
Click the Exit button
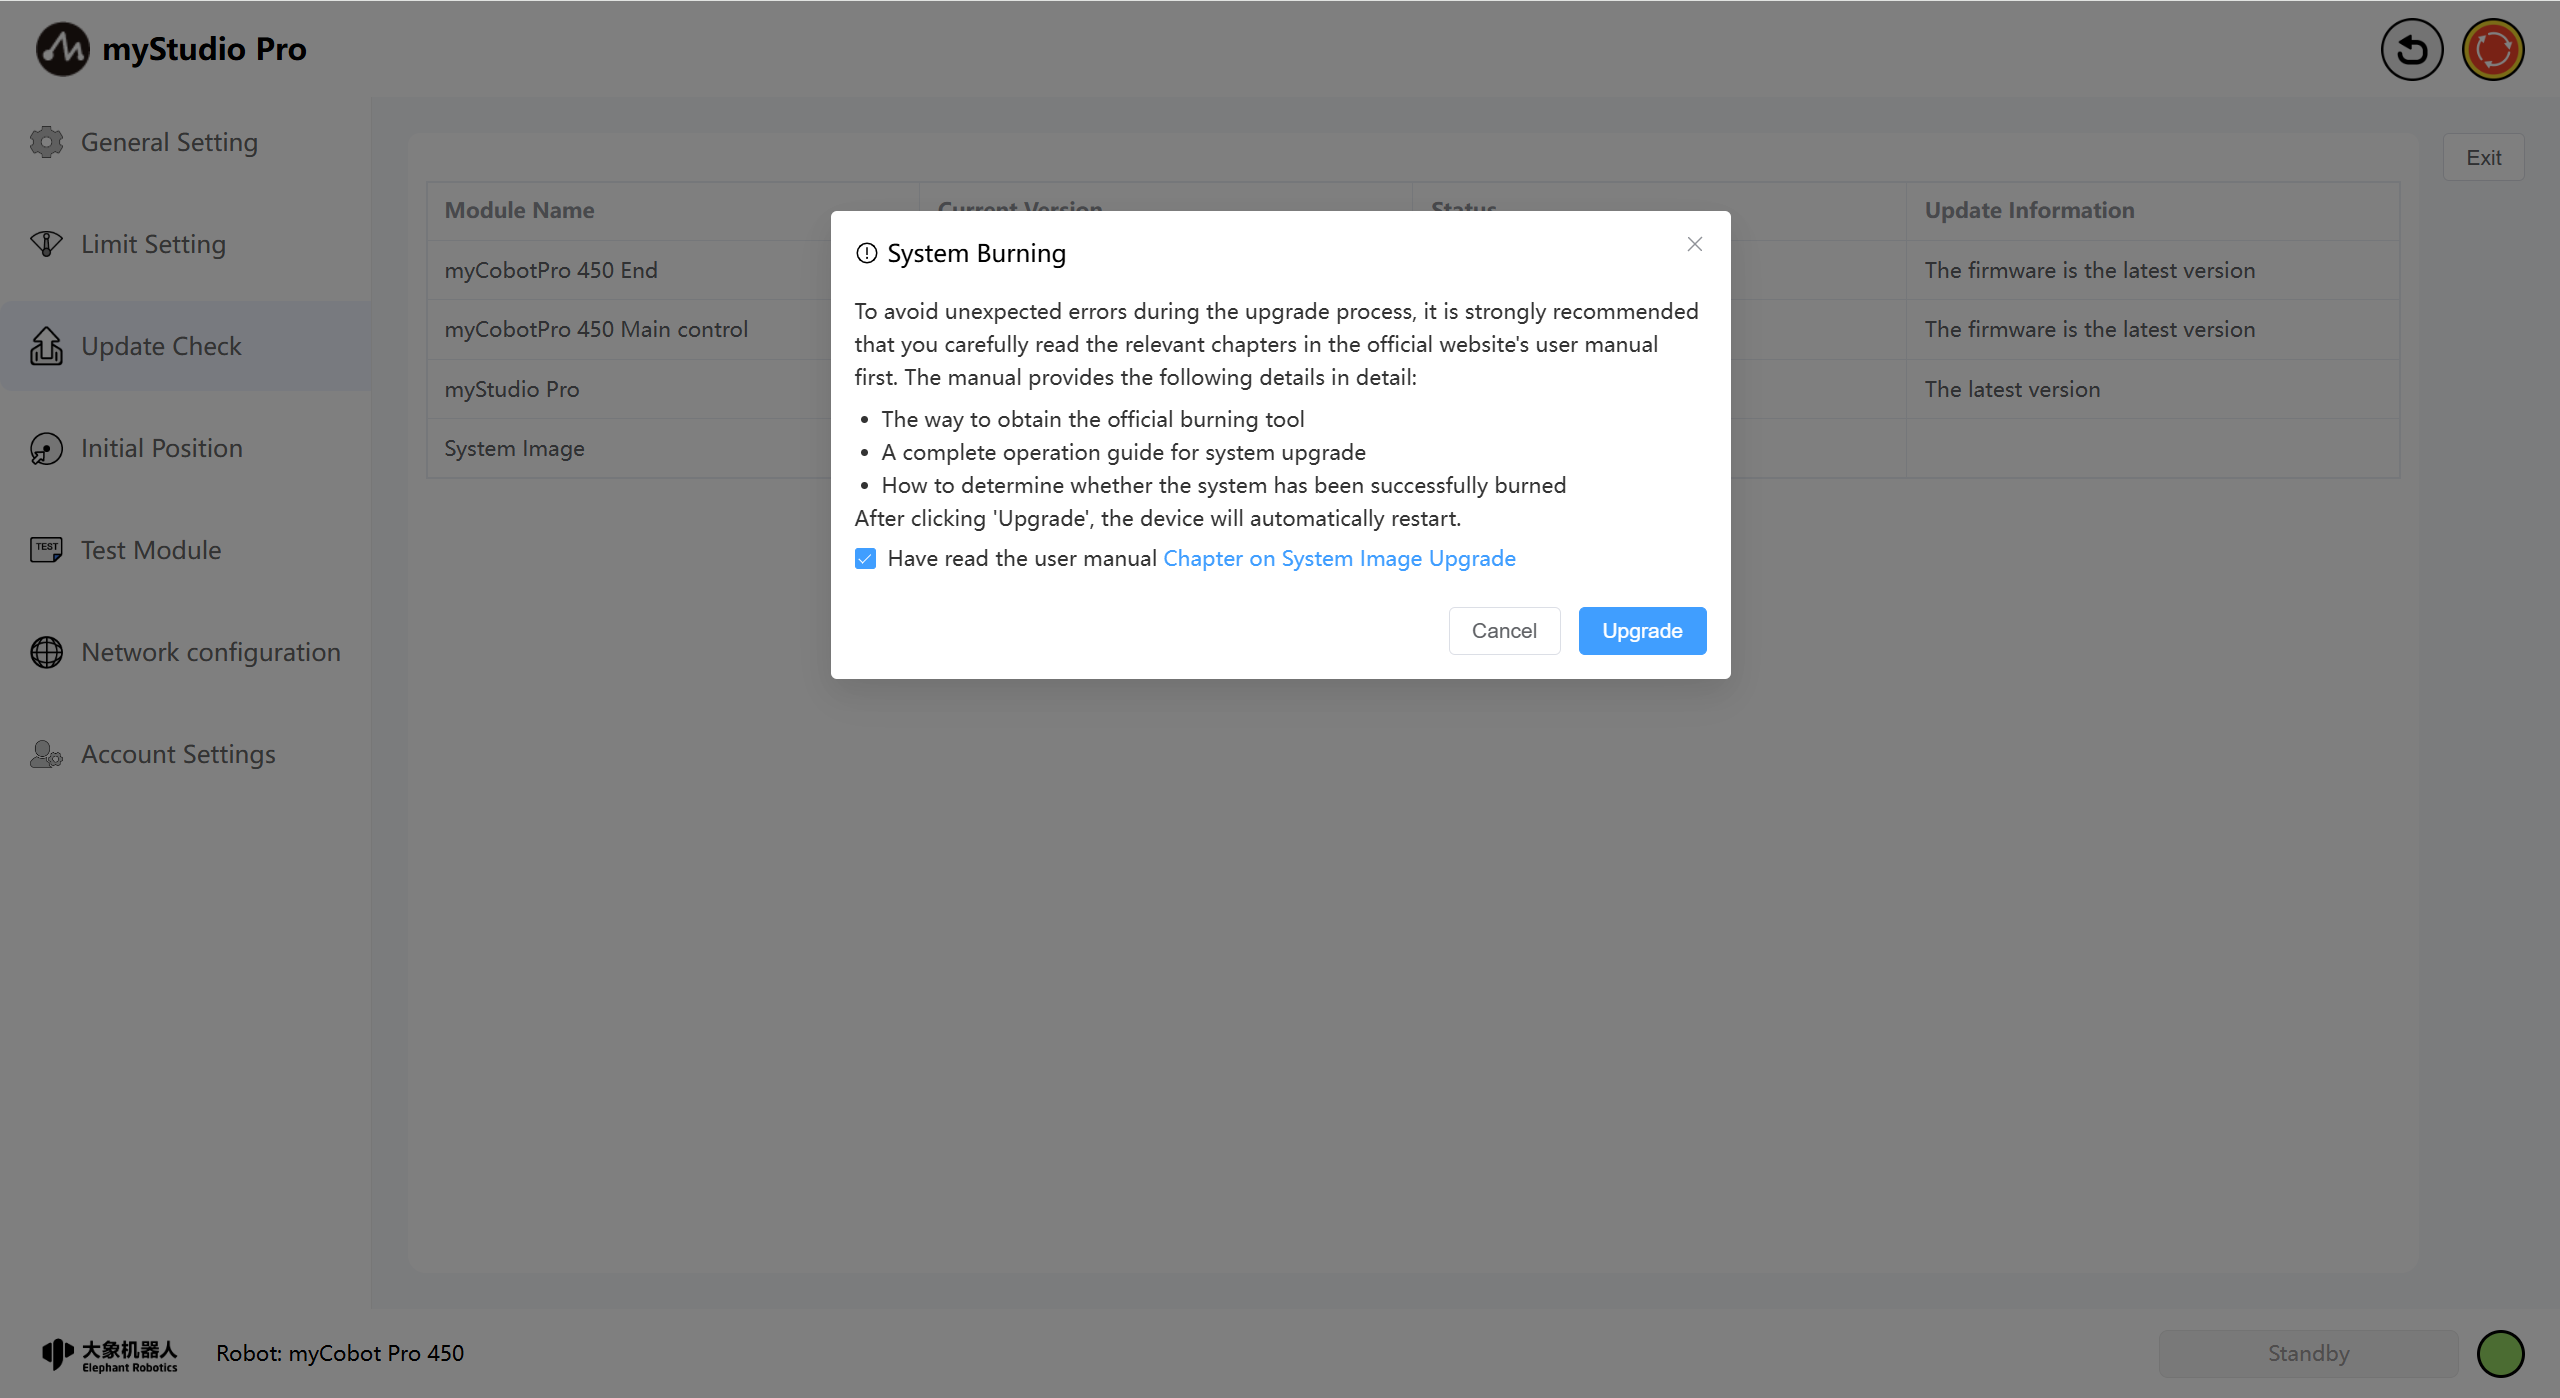(x=2483, y=157)
